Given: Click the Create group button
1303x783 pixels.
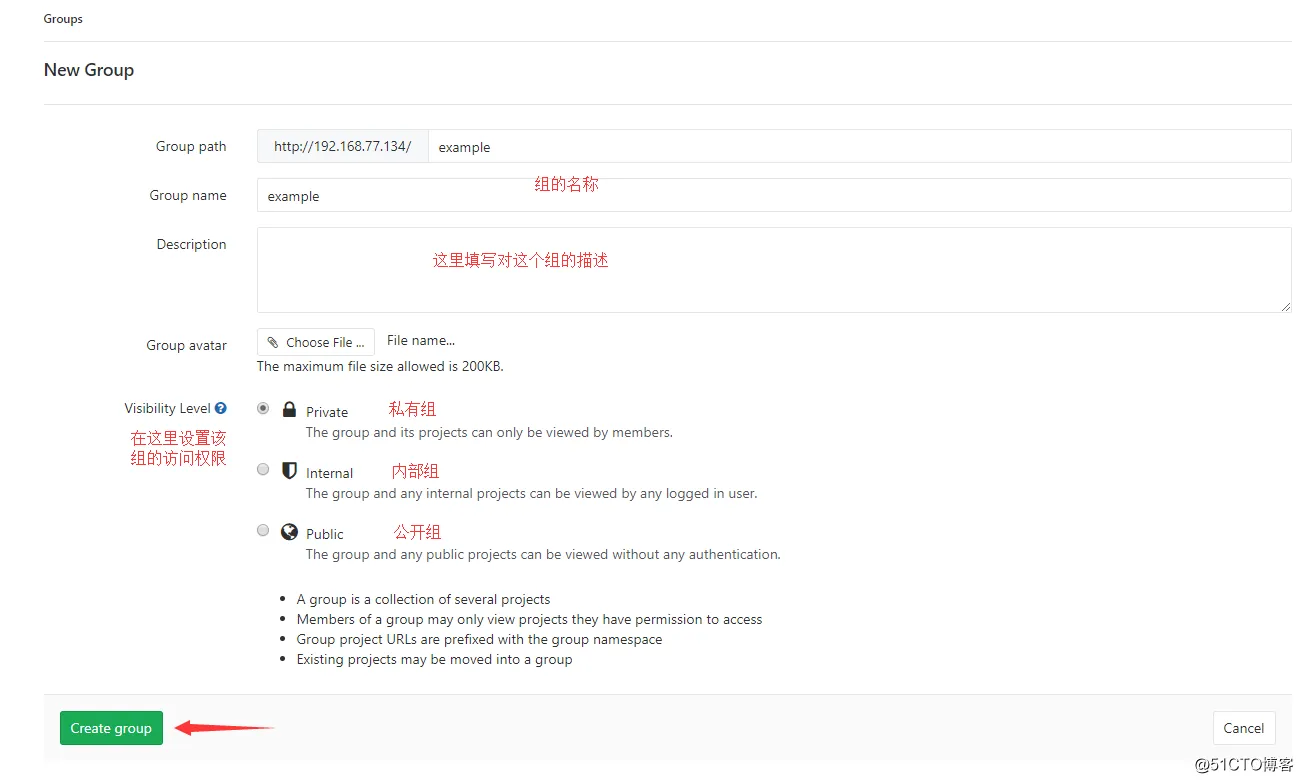Looking at the screenshot, I should [x=111, y=728].
